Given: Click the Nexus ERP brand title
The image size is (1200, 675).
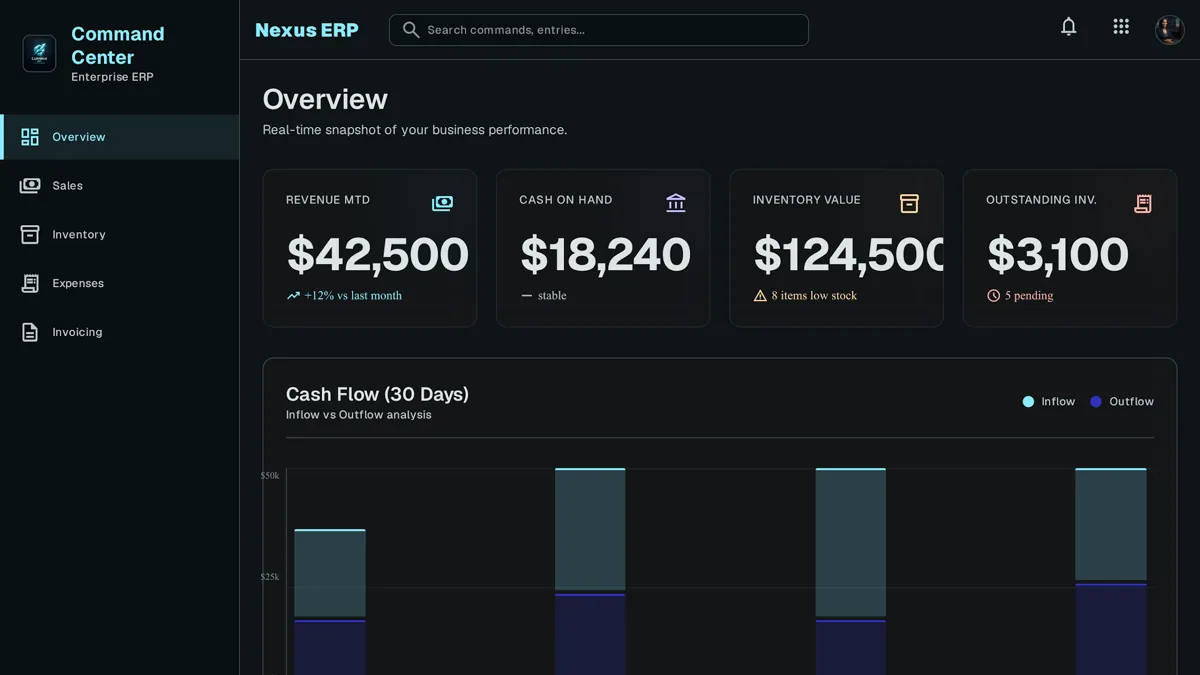Looking at the screenshot, I should pos(307,30).
